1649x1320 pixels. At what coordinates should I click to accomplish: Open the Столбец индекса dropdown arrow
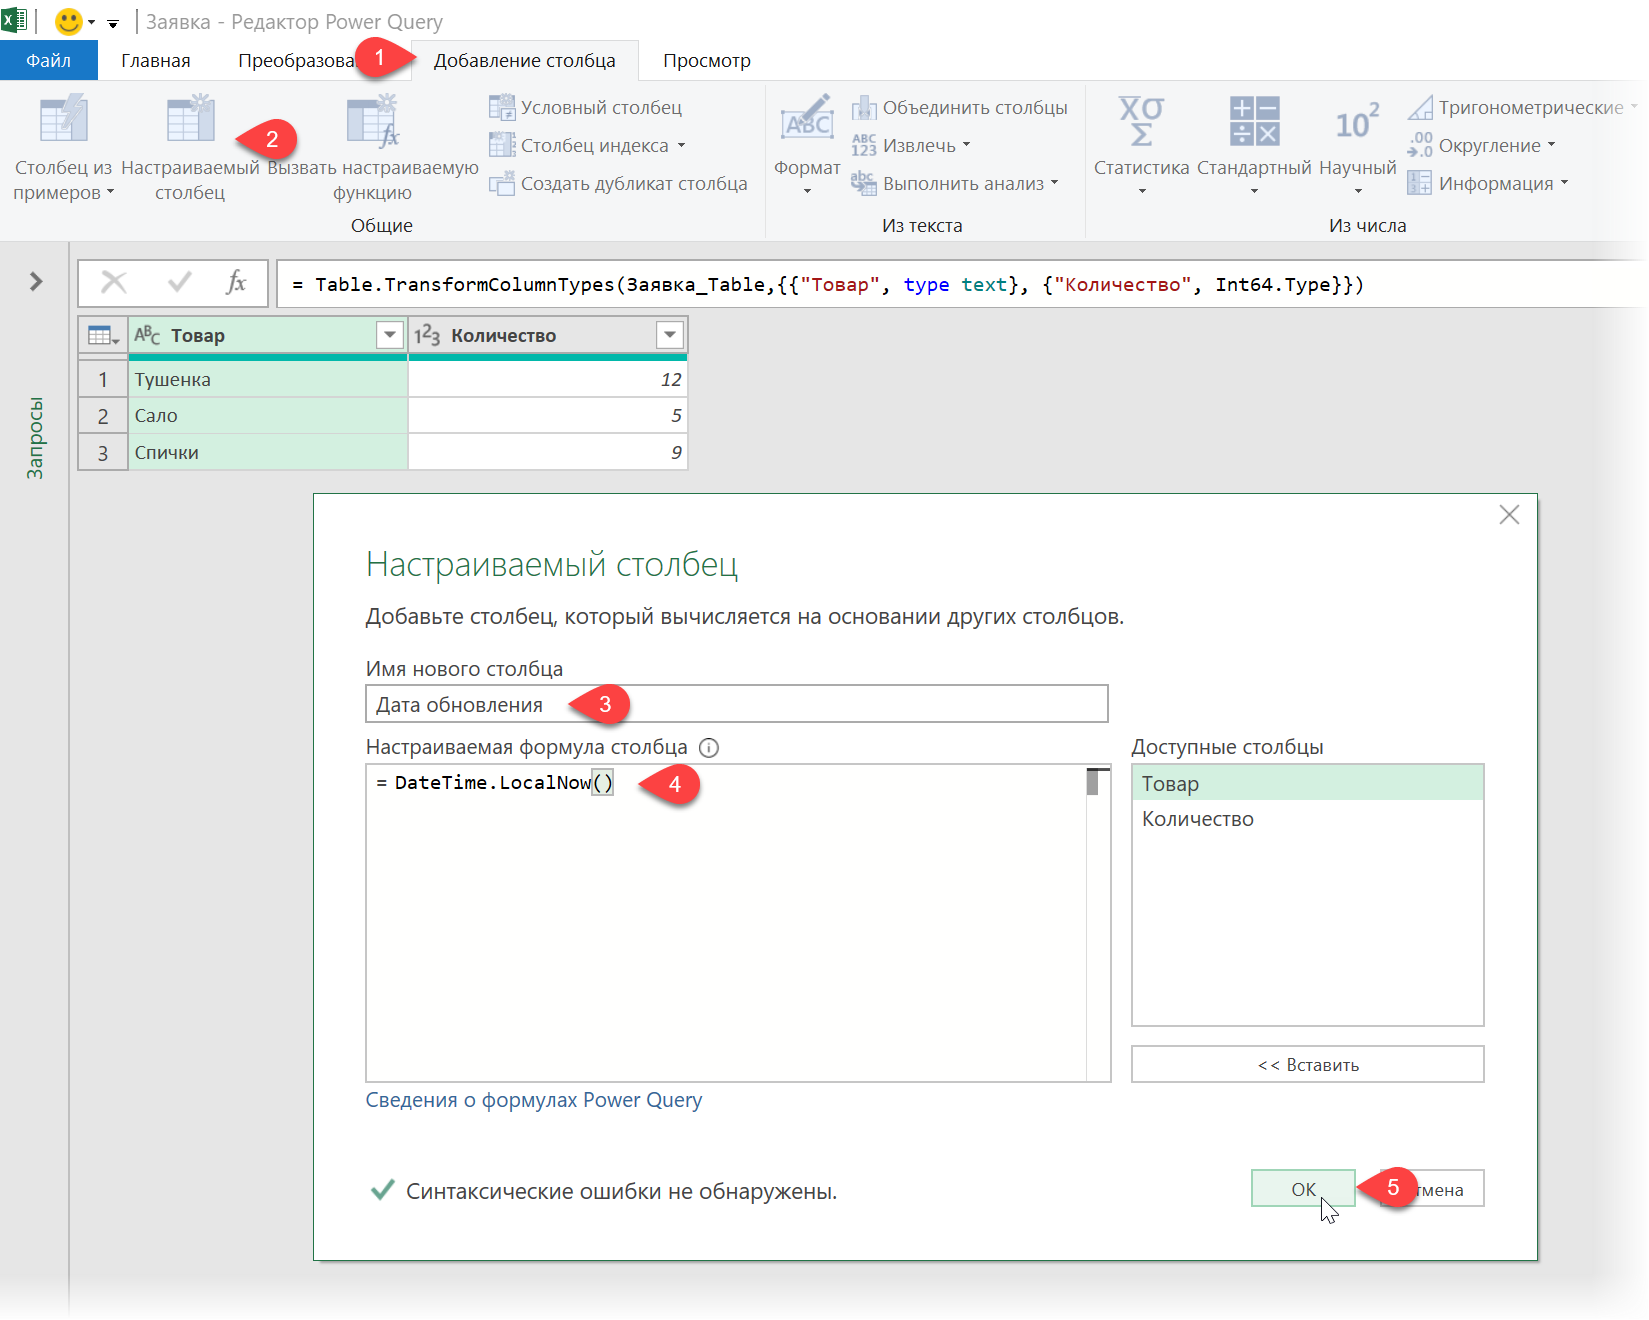[681, 145]
